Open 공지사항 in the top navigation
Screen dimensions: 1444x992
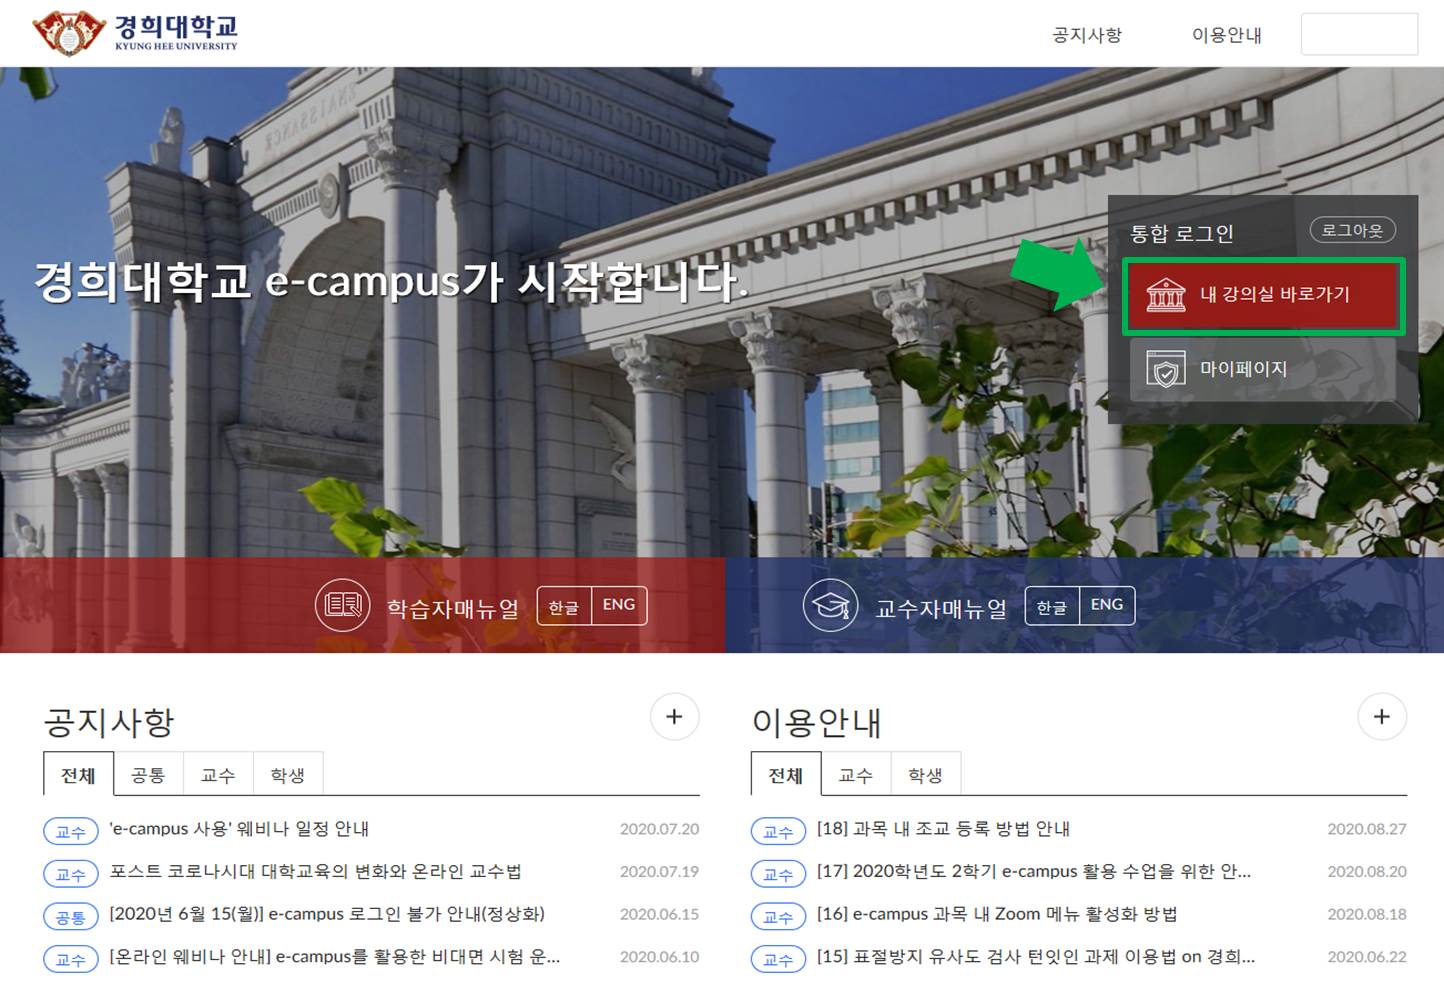[1087, 35]
